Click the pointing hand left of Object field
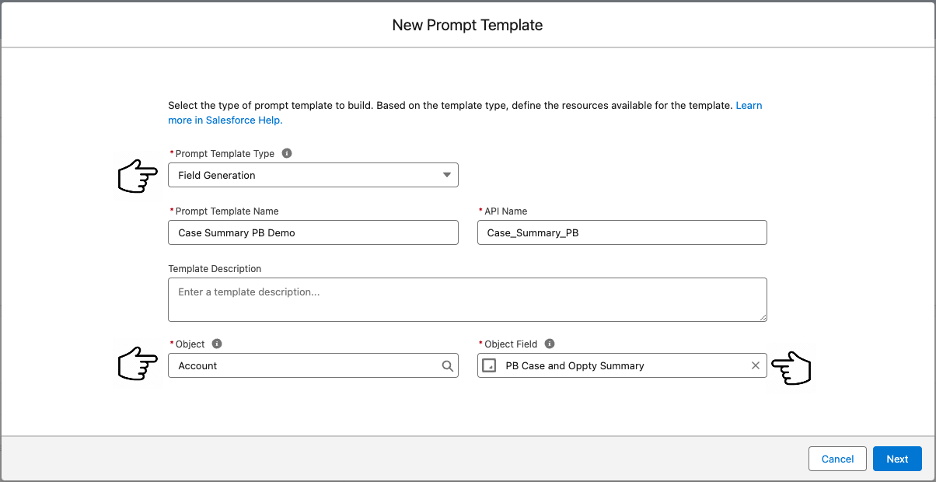This screenshot has width=936, height=482. pos(137,364)
